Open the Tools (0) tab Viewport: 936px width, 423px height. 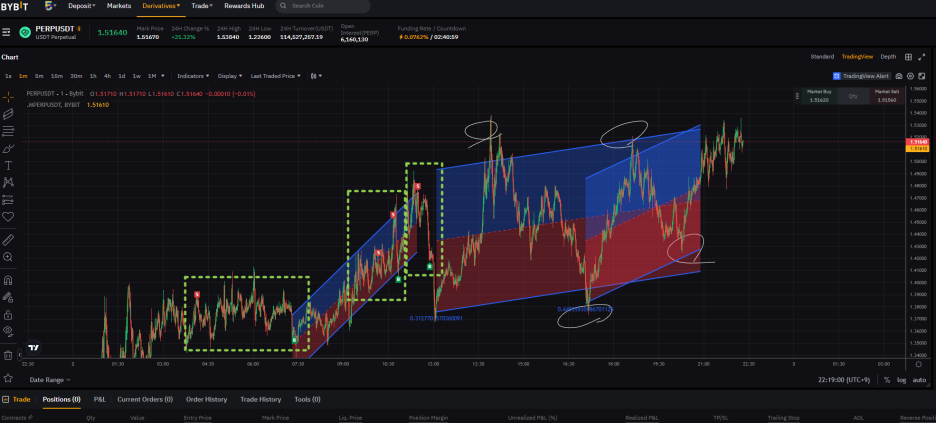307,399
